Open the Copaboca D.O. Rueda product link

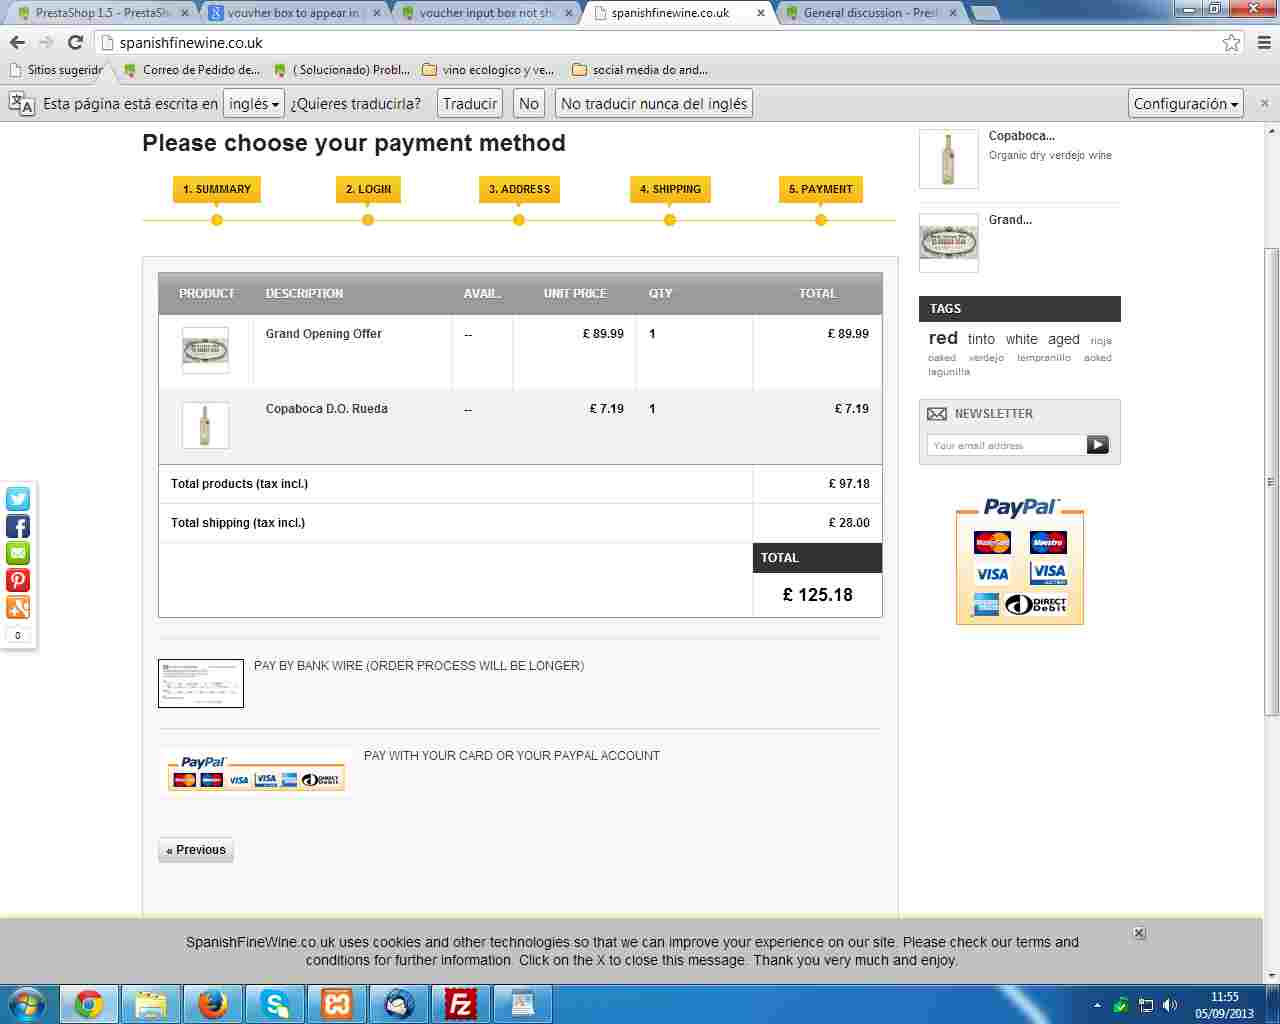(x=327, y=409)
